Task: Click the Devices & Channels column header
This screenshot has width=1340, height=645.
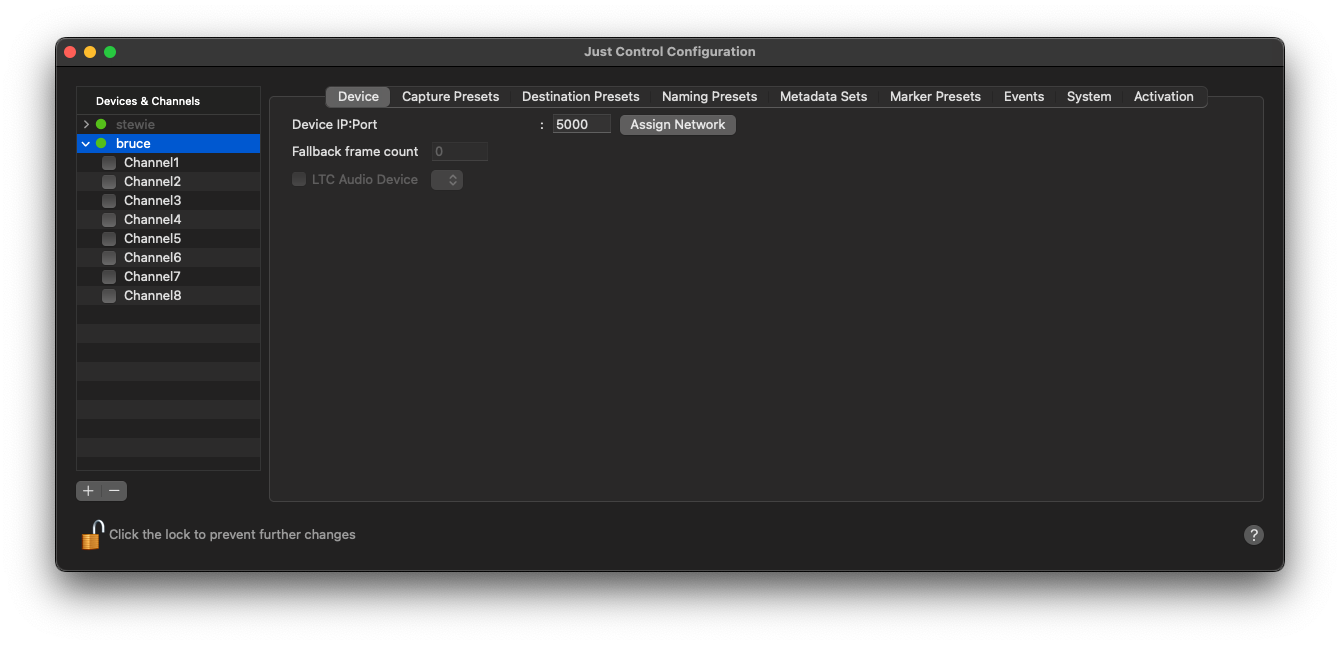Action: tap(168, 101)
